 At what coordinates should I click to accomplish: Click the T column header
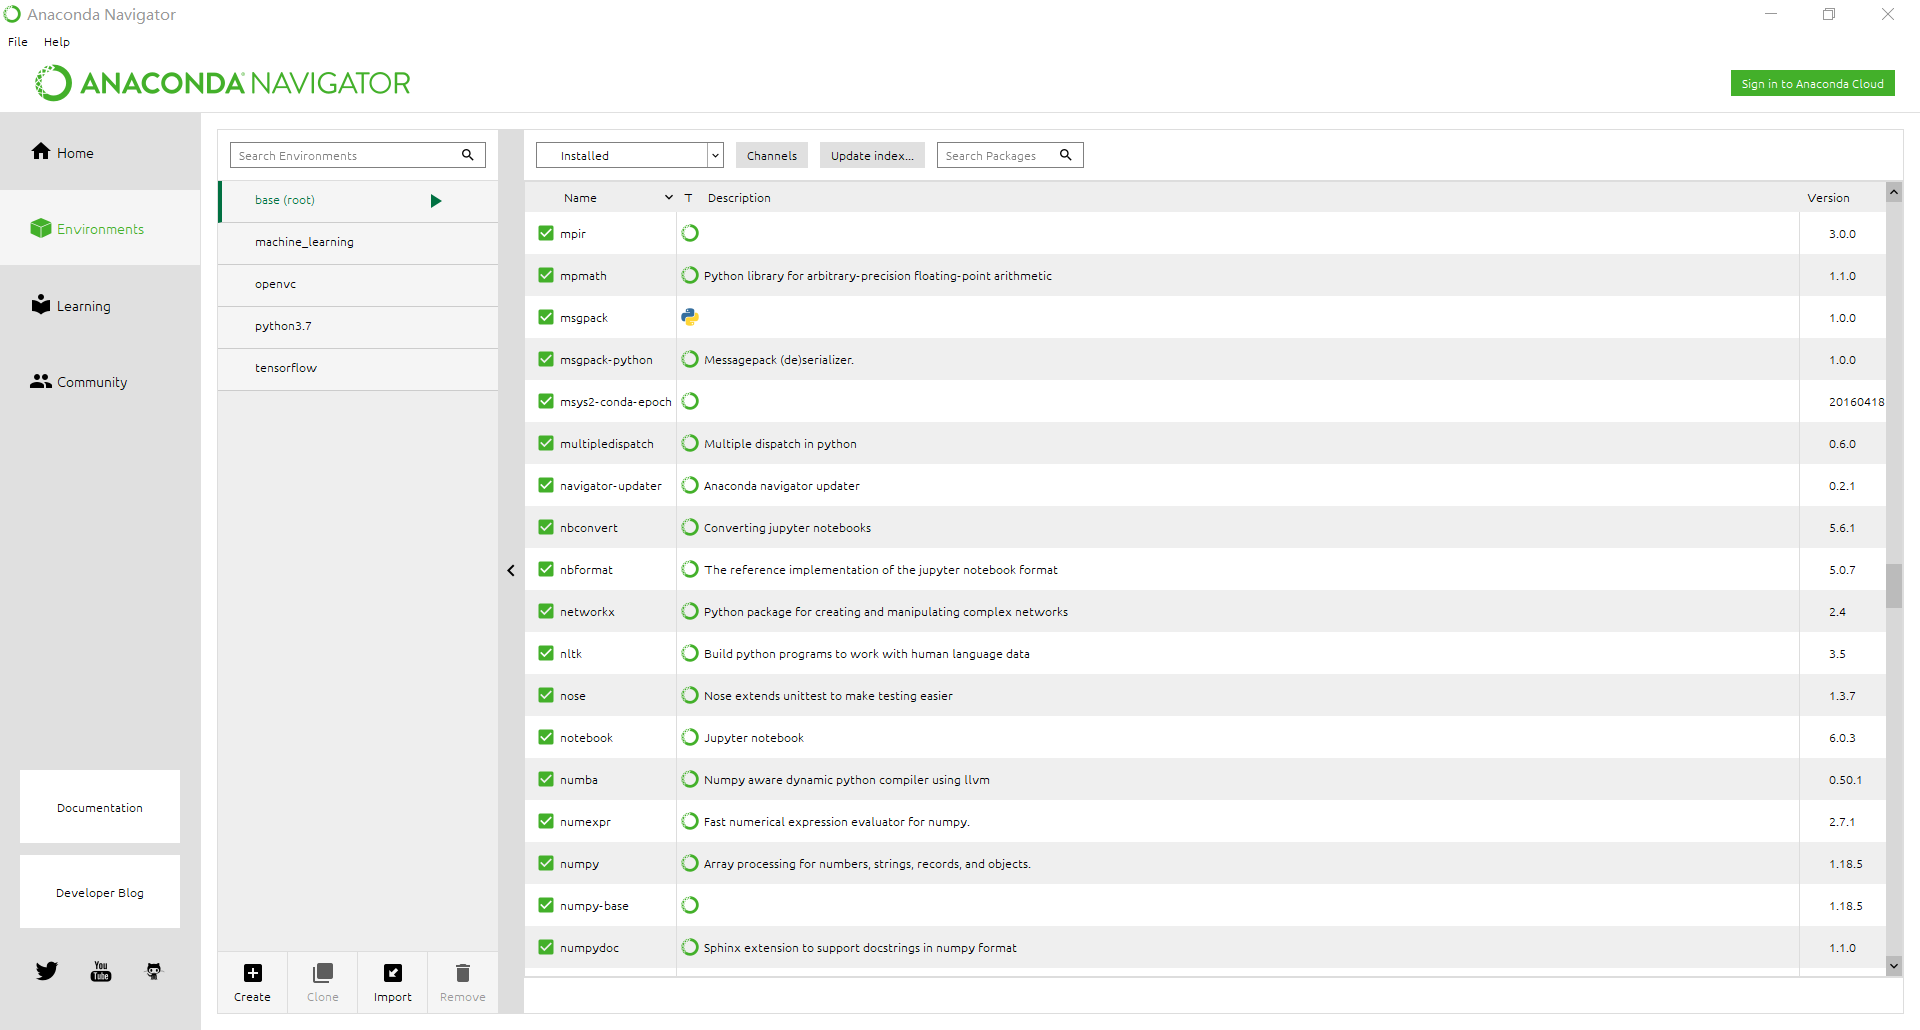pos(688,198)
